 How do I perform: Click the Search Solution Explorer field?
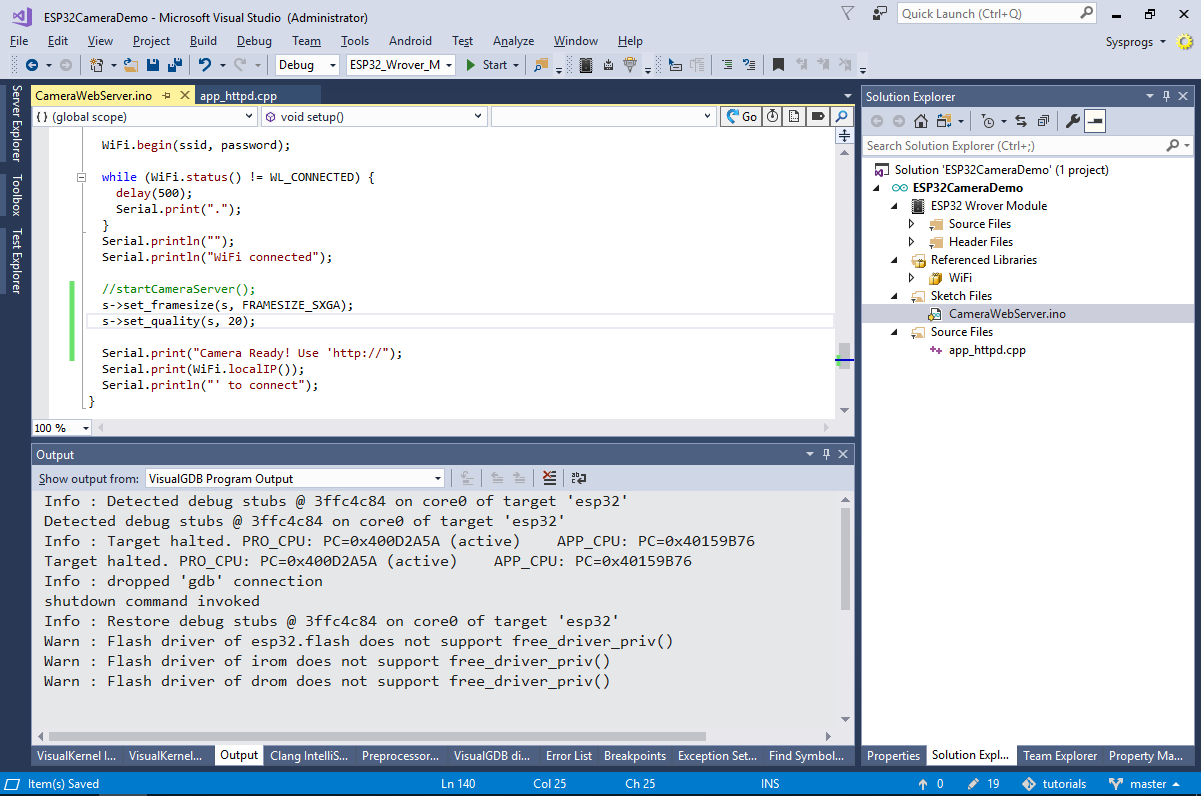click(x=1012, y=146)
